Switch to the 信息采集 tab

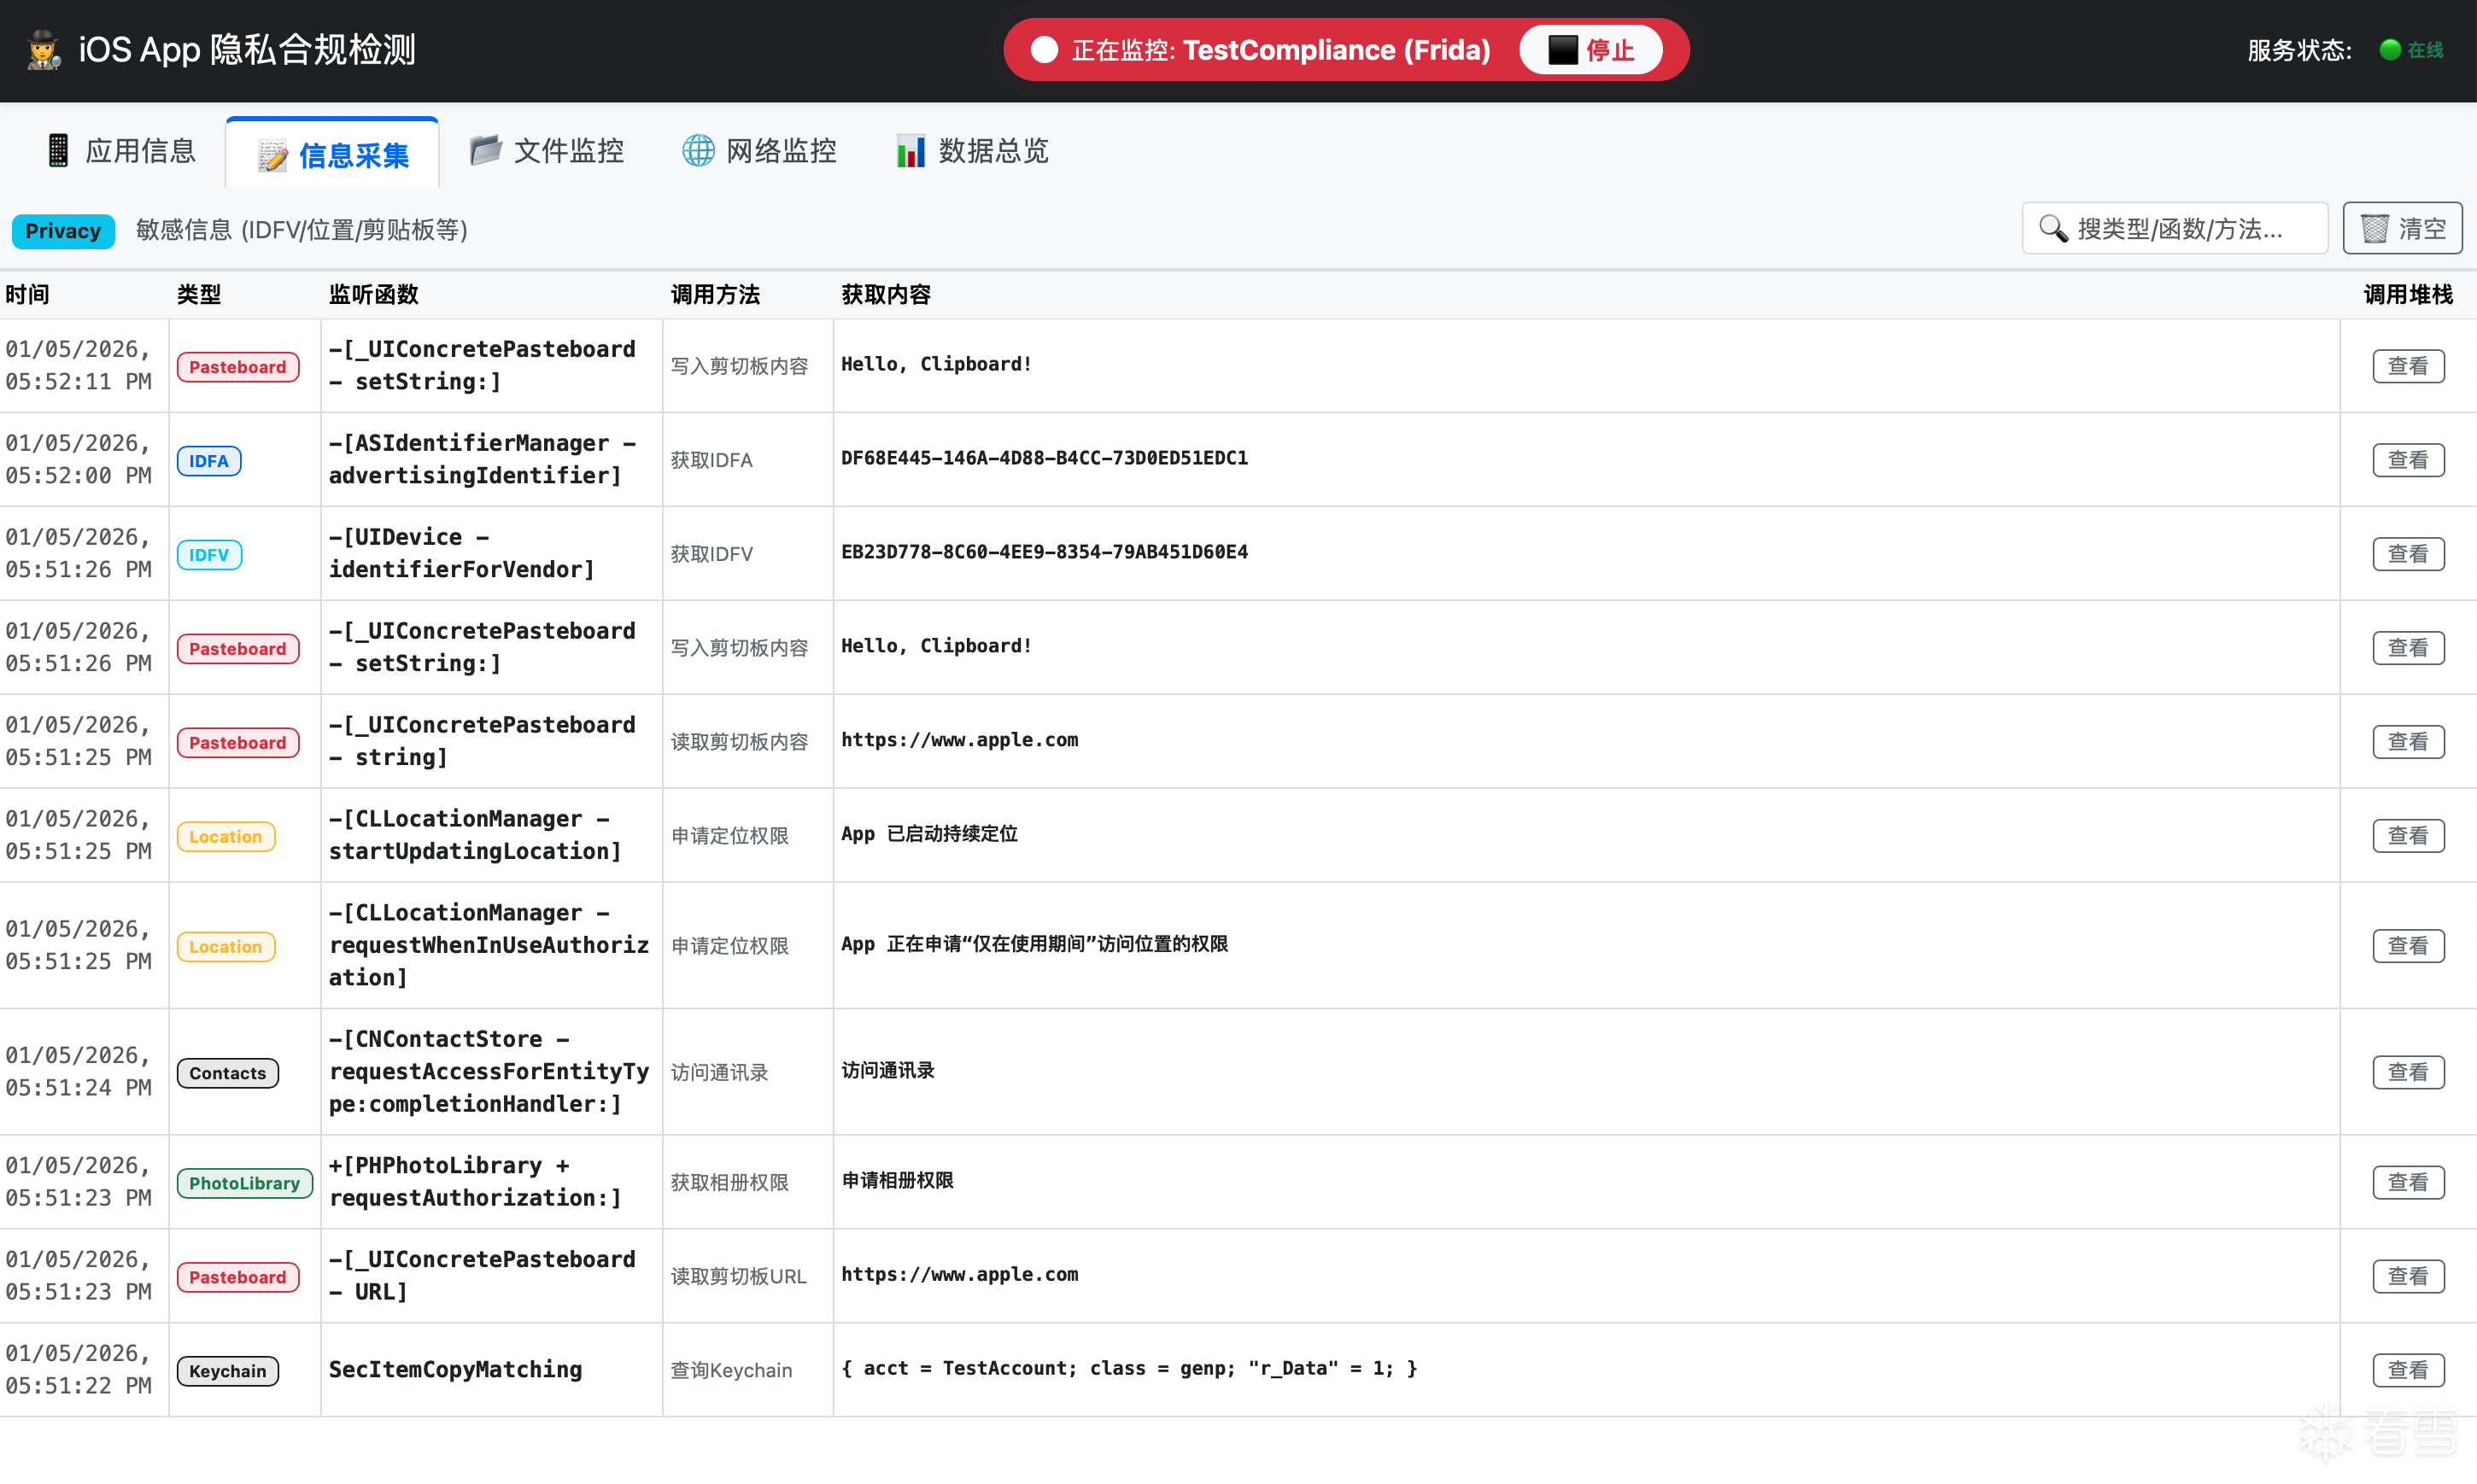[333, 154]
